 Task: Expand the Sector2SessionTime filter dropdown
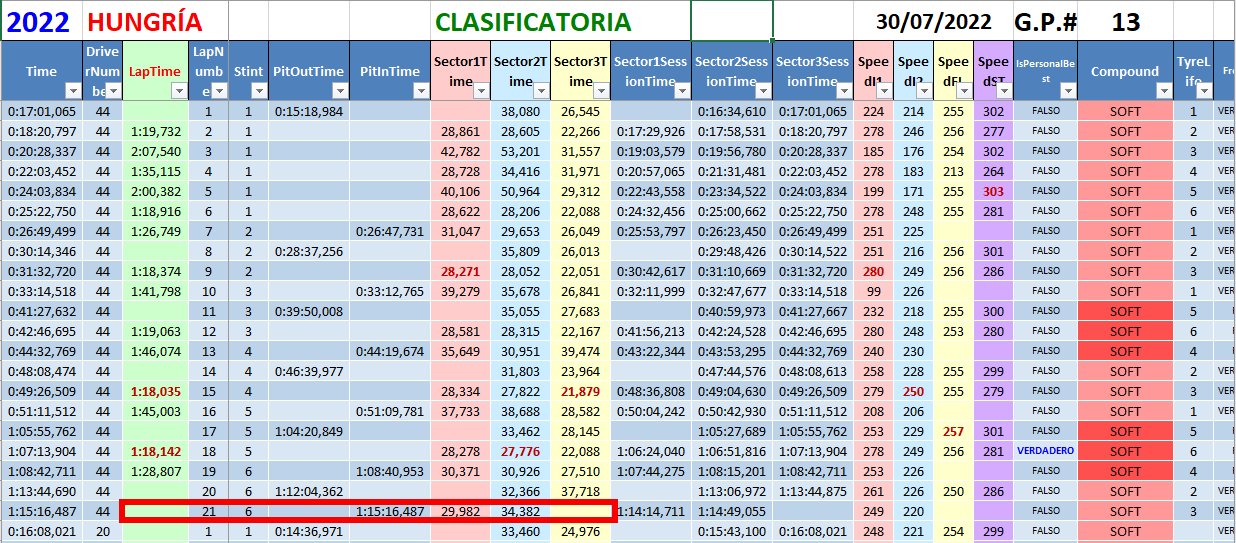(x=764, y=91)
